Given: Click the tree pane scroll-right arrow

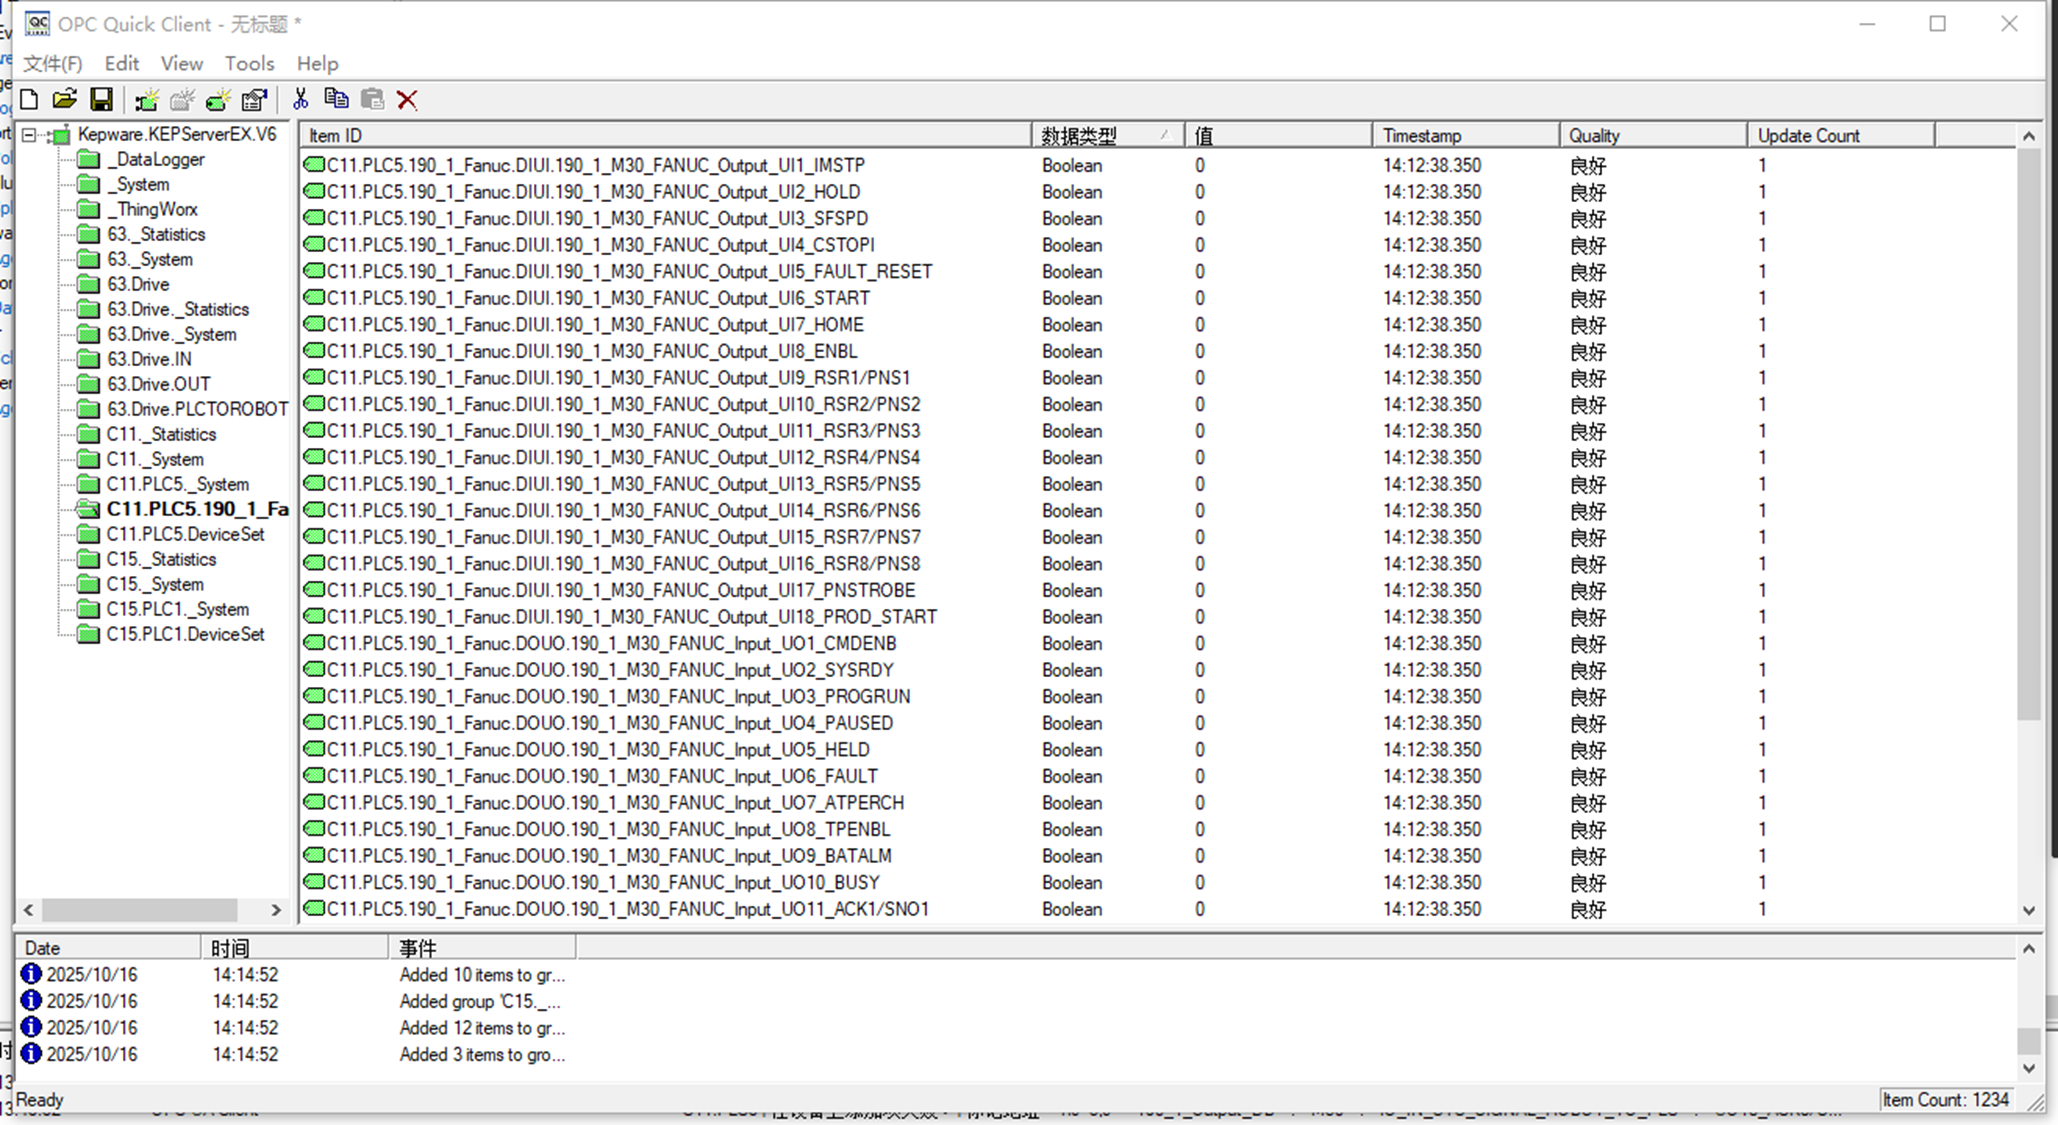Looking at the screenshot, I should tap(276, 910).
